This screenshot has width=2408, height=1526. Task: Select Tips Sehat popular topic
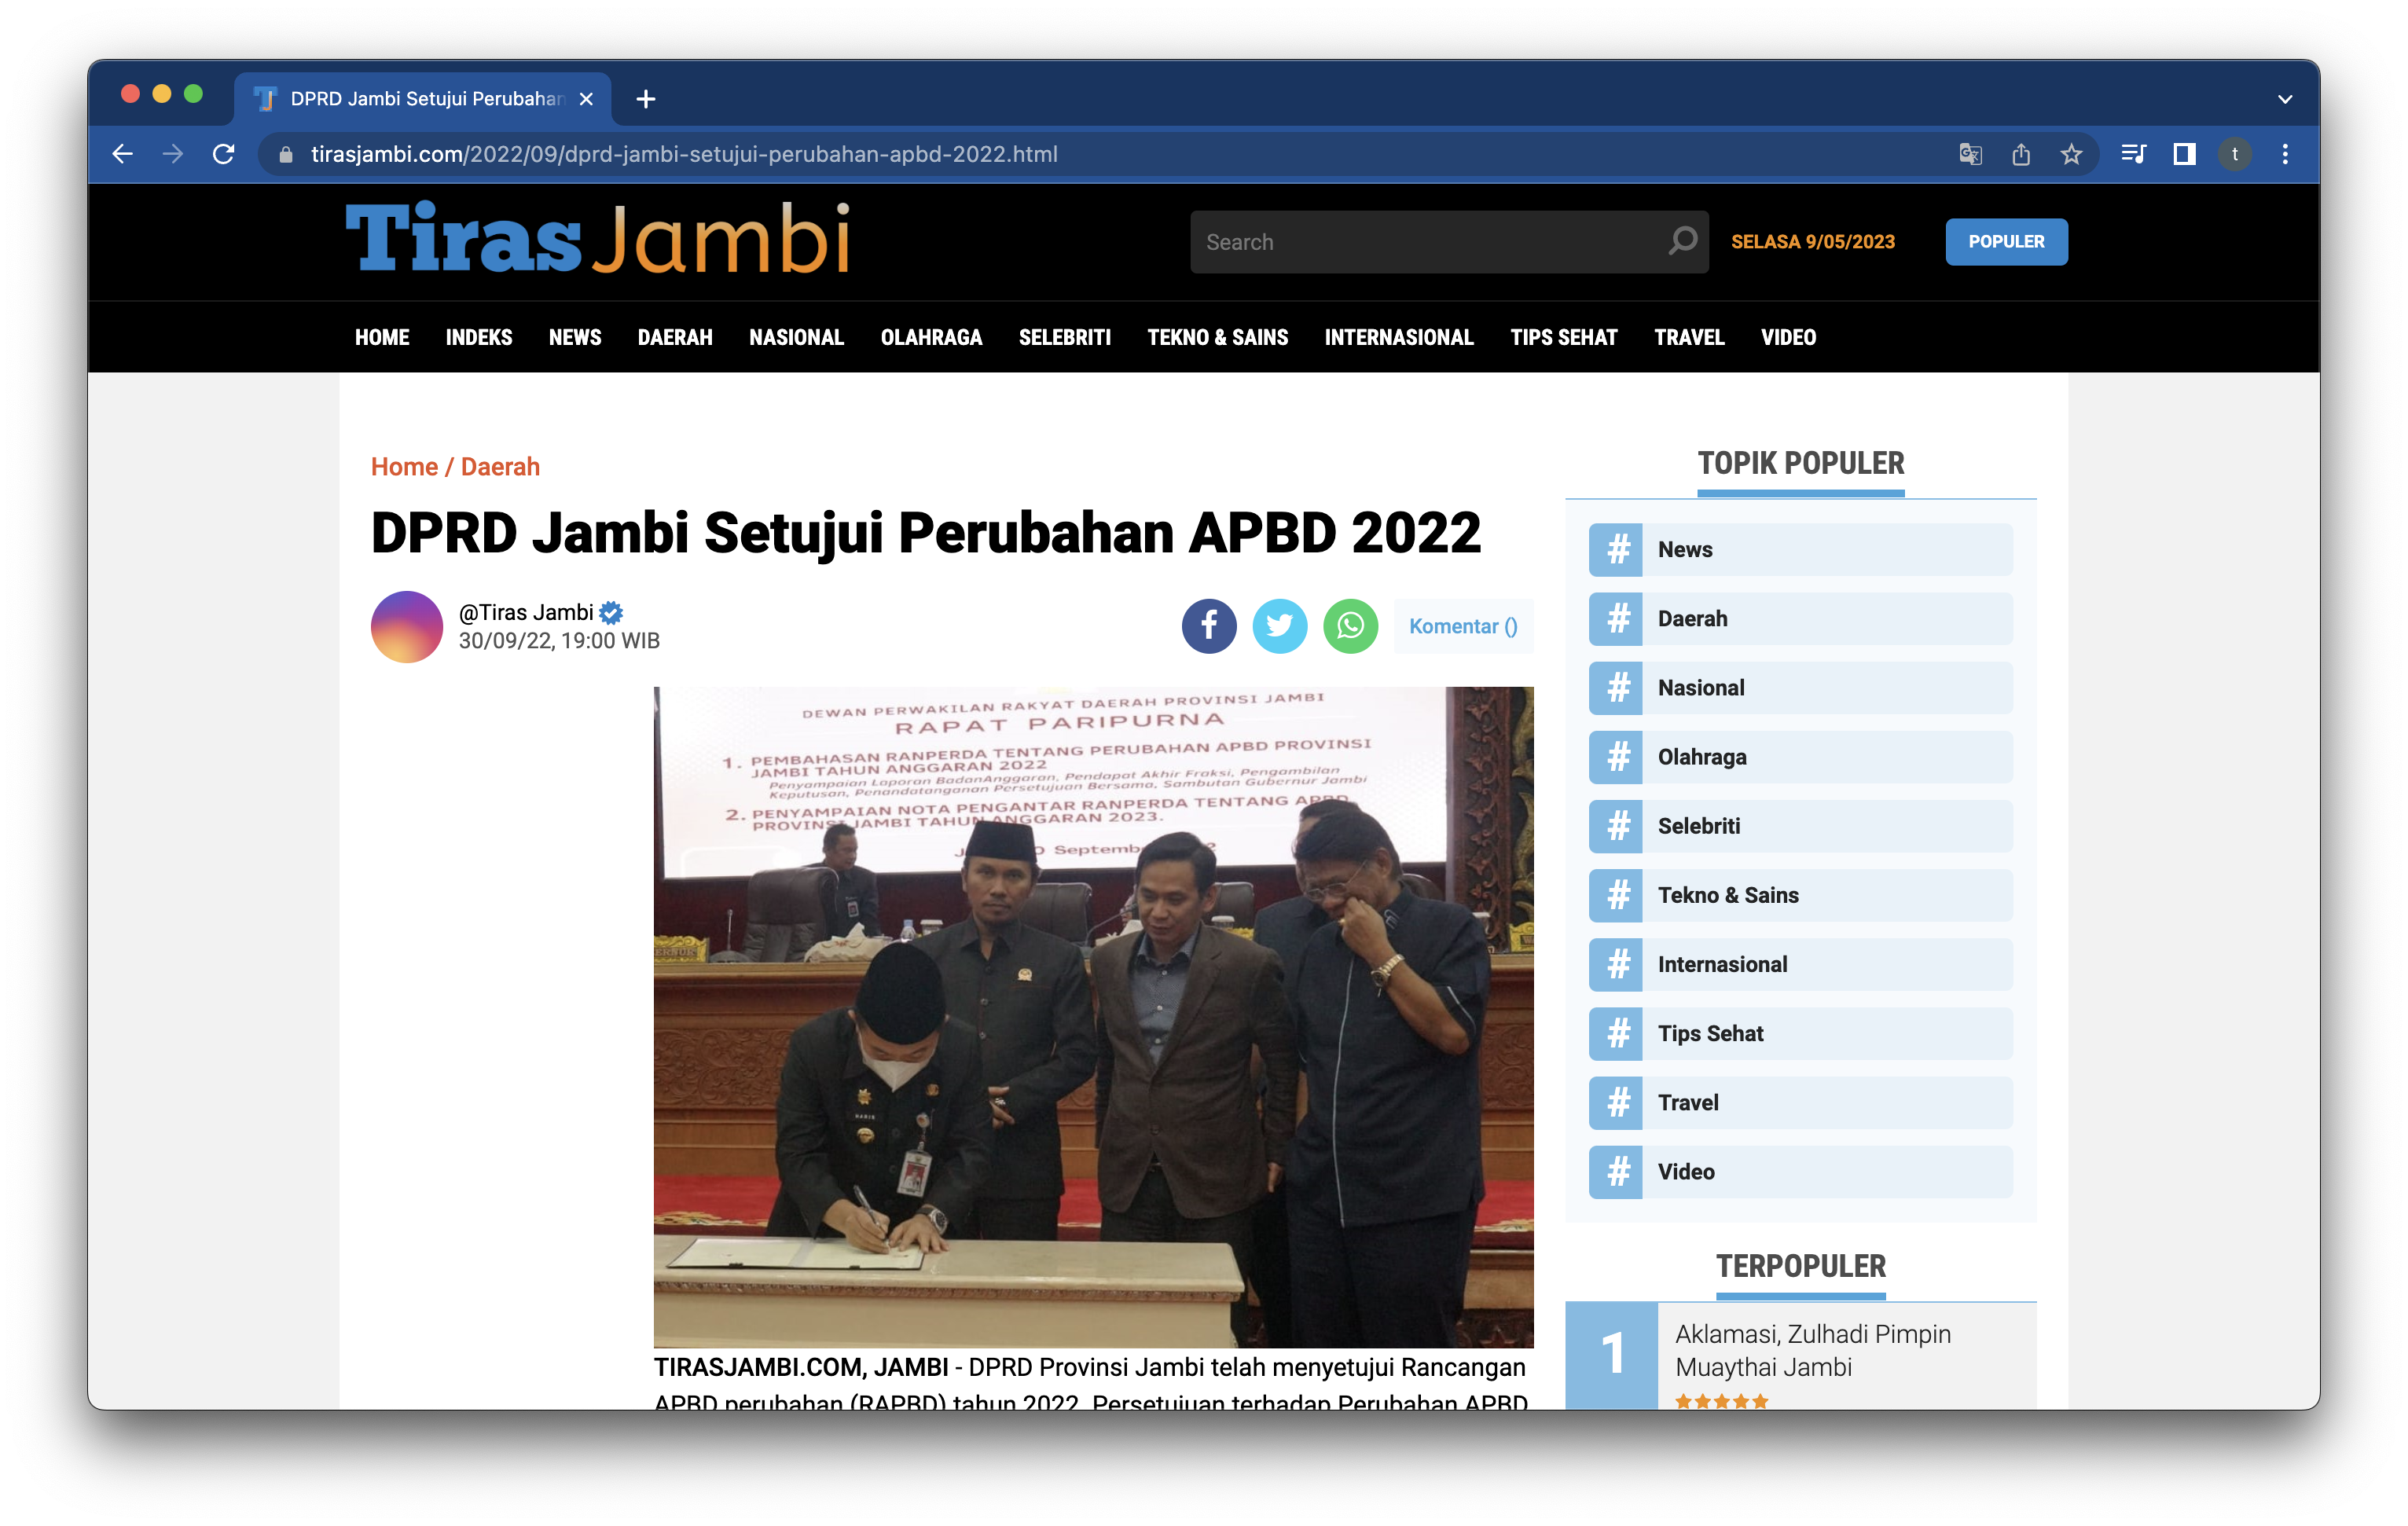[1800, 1033]
